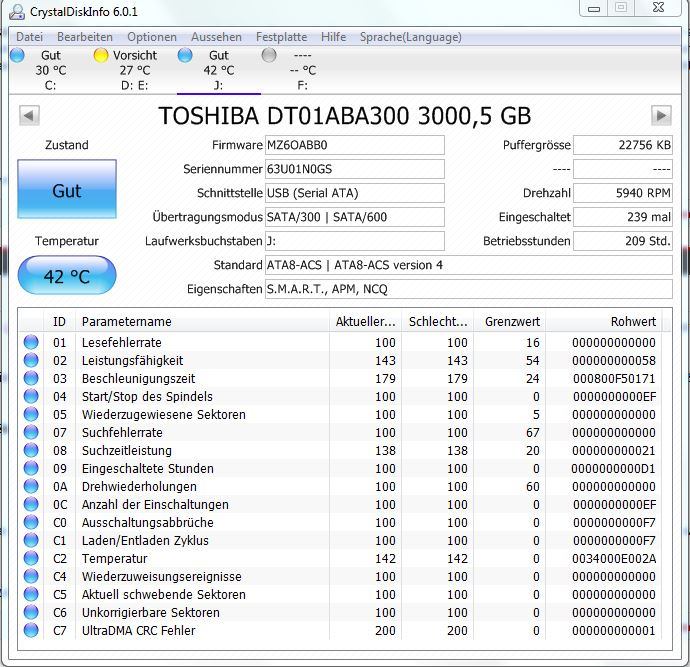Click the Grenzwert column header
The width and height of the screenshot is (690, 667).
[510, 322]
